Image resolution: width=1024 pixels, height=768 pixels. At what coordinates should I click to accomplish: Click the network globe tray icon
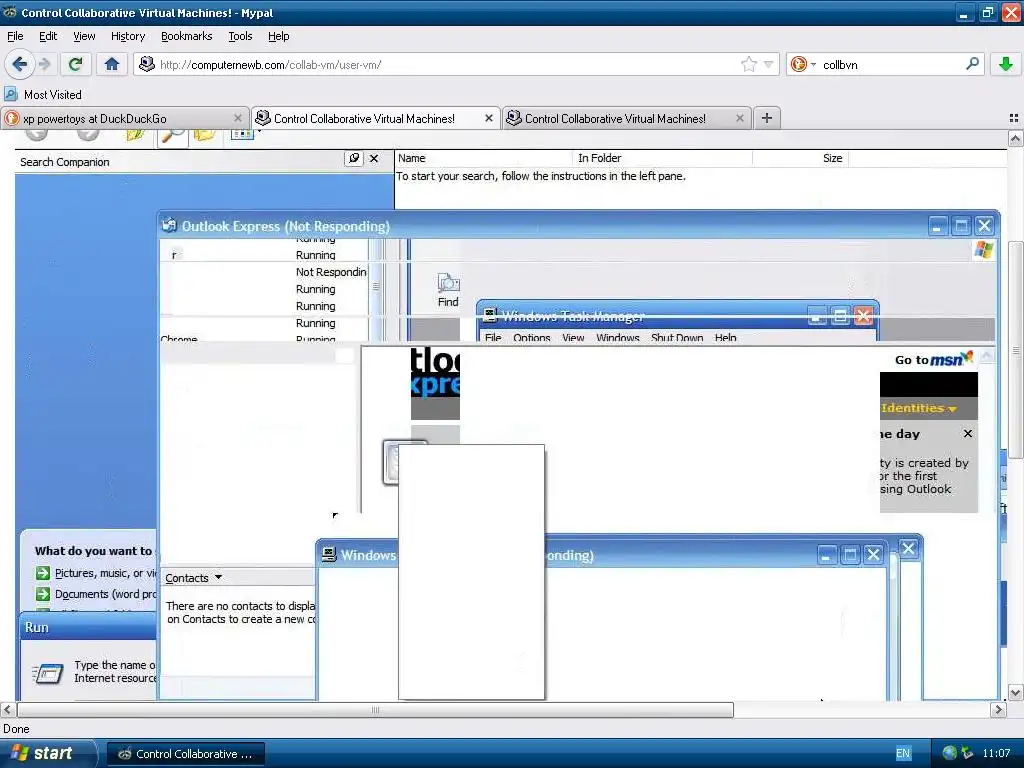(950, 753)
